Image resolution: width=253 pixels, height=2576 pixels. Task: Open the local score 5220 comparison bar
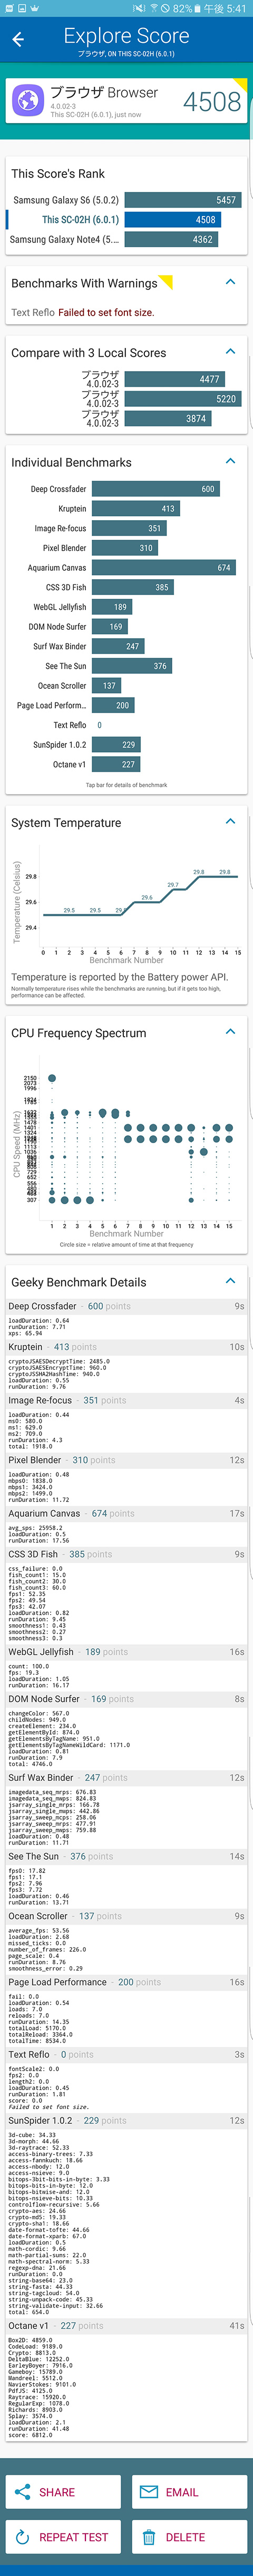183,399
